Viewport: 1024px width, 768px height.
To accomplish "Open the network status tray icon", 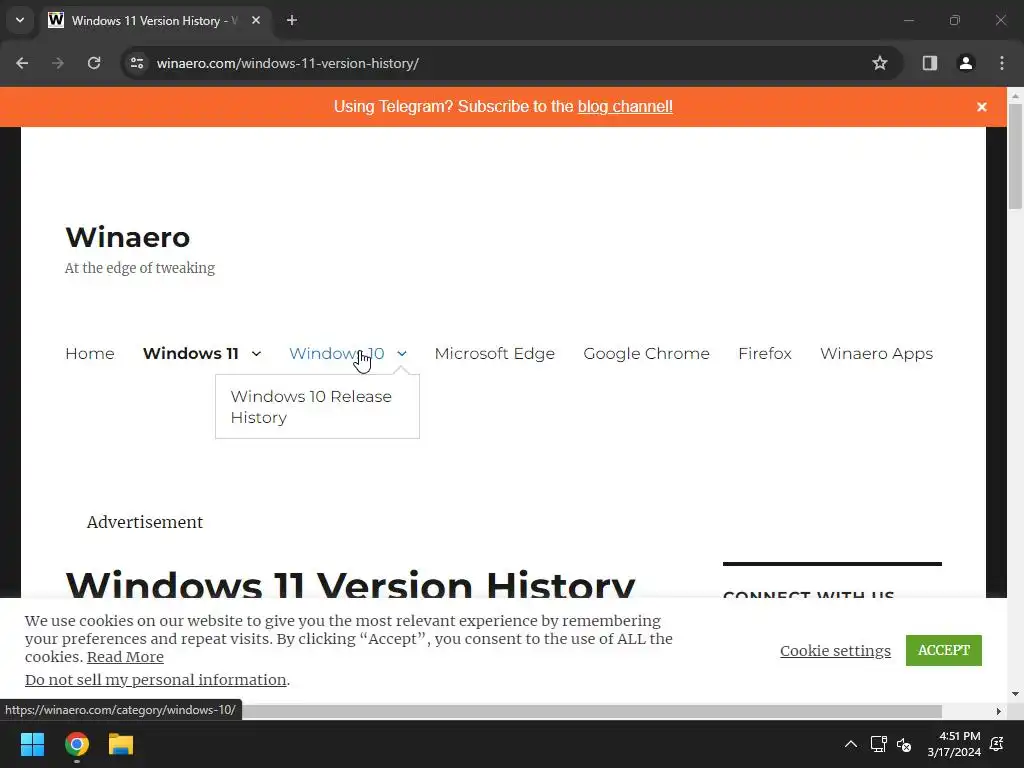I will (x=878, y=744).
